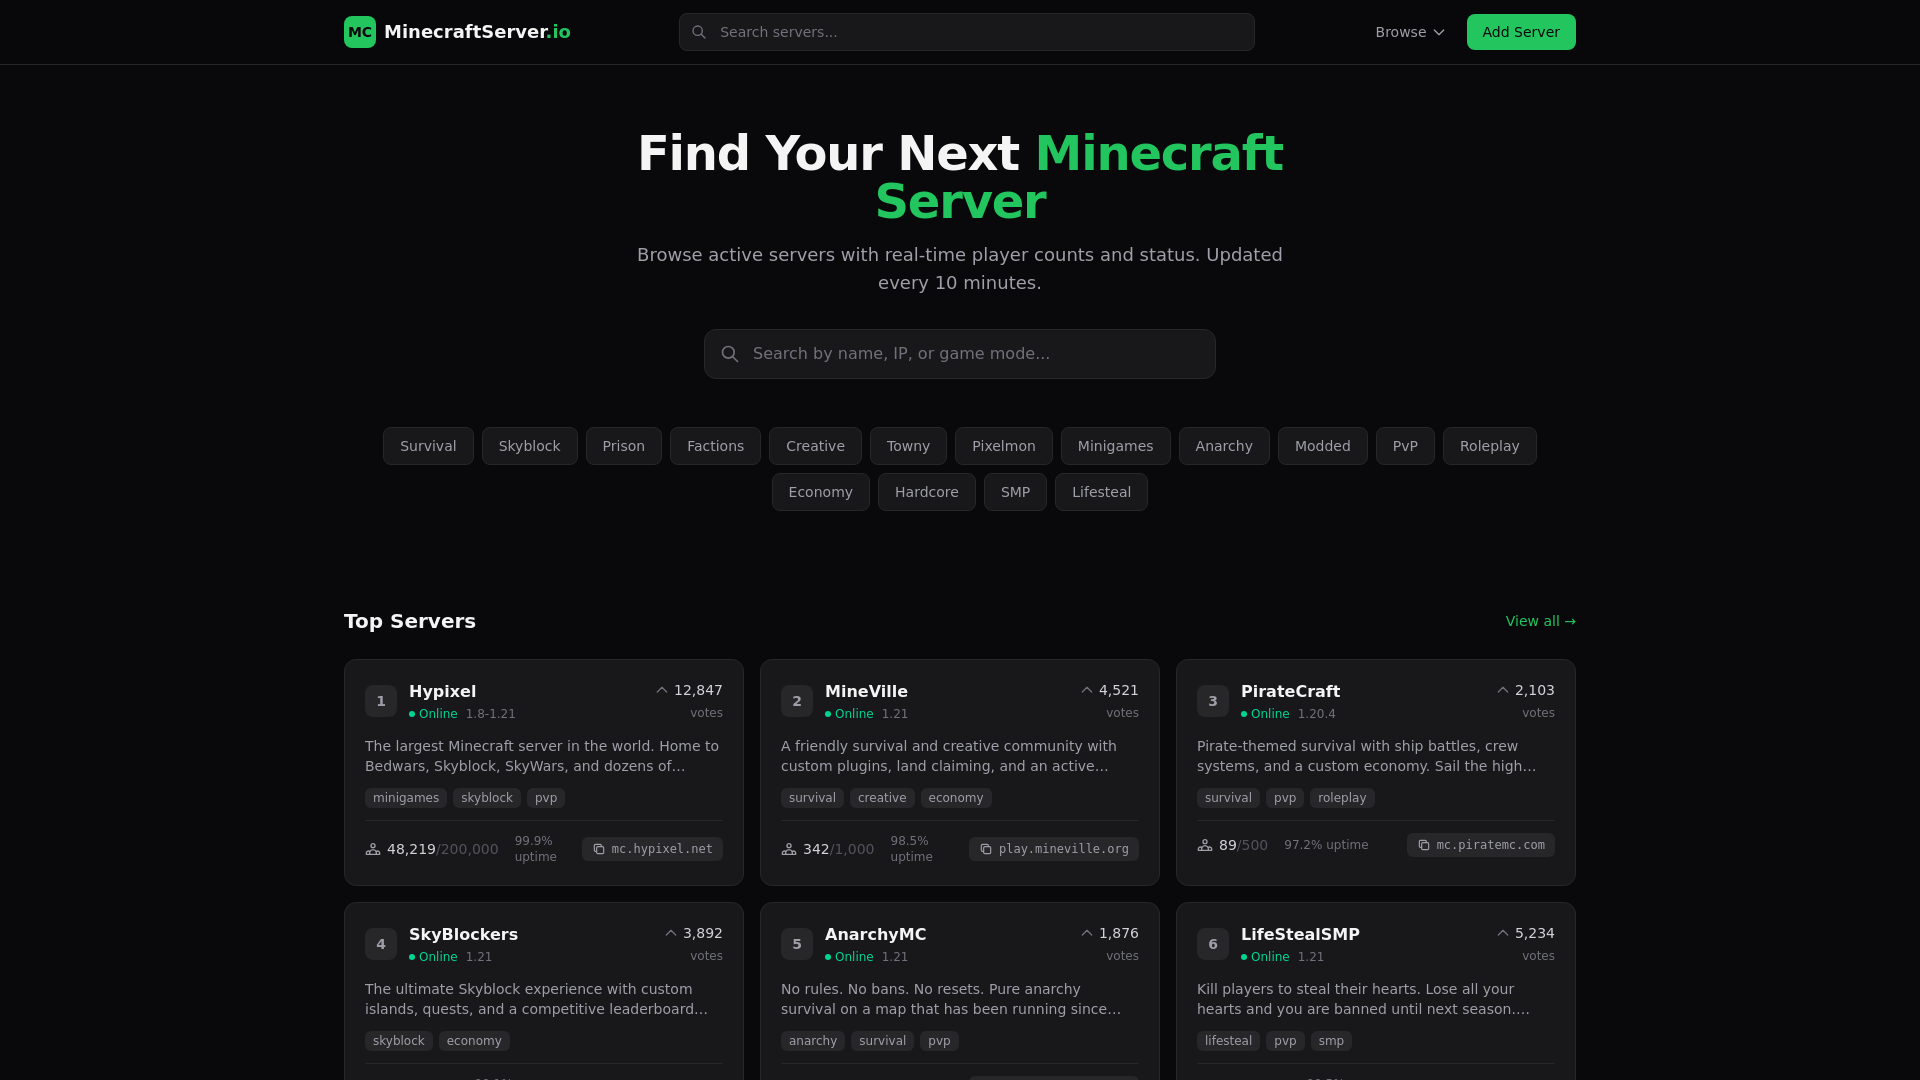Click upvote arrow on LifeStealSMP card
The height and width of the screenshot is (1080, 1920).
tap(1503, 933)
